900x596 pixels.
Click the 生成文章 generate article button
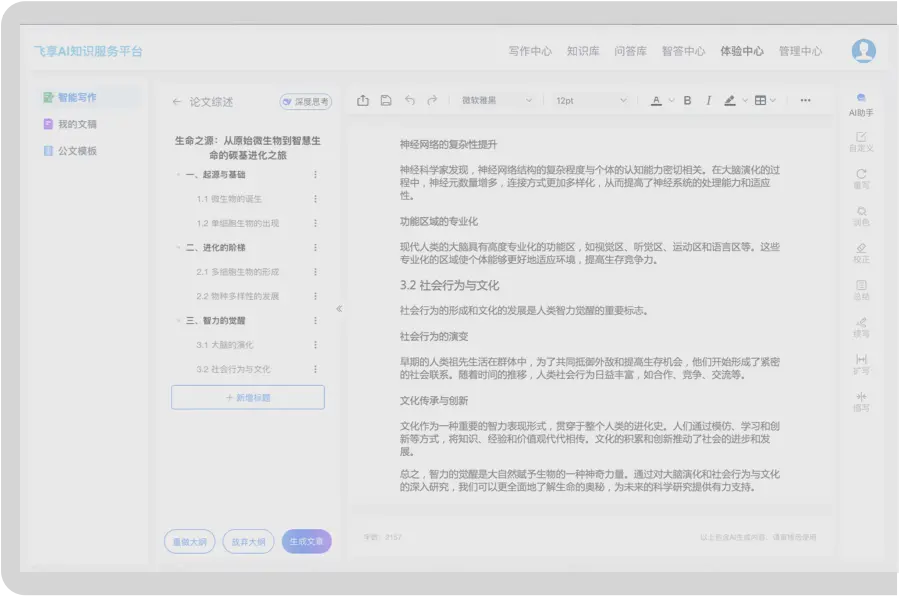(307, 541)
